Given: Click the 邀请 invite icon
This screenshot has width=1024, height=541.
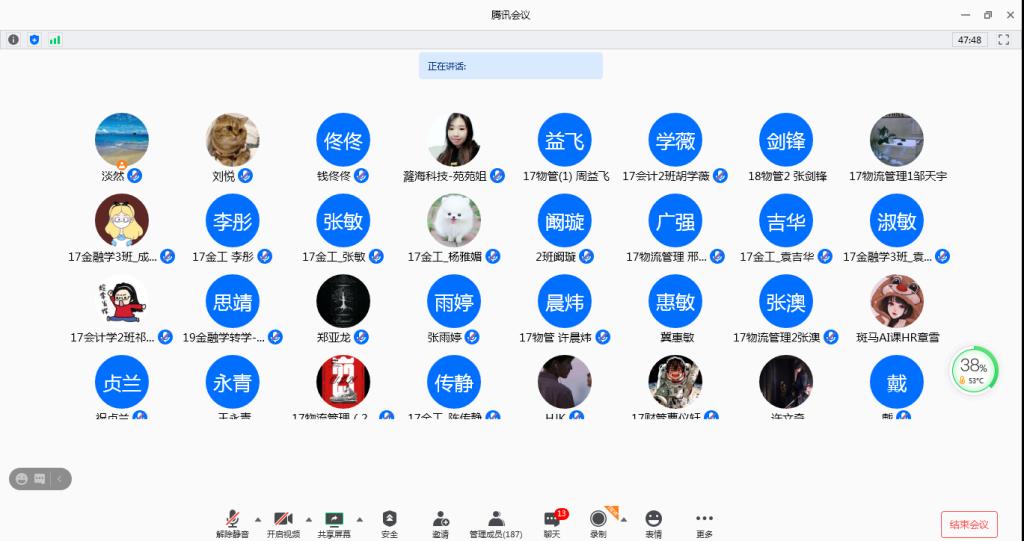Looking at the screenshot, I should click(x=440, y=522).
